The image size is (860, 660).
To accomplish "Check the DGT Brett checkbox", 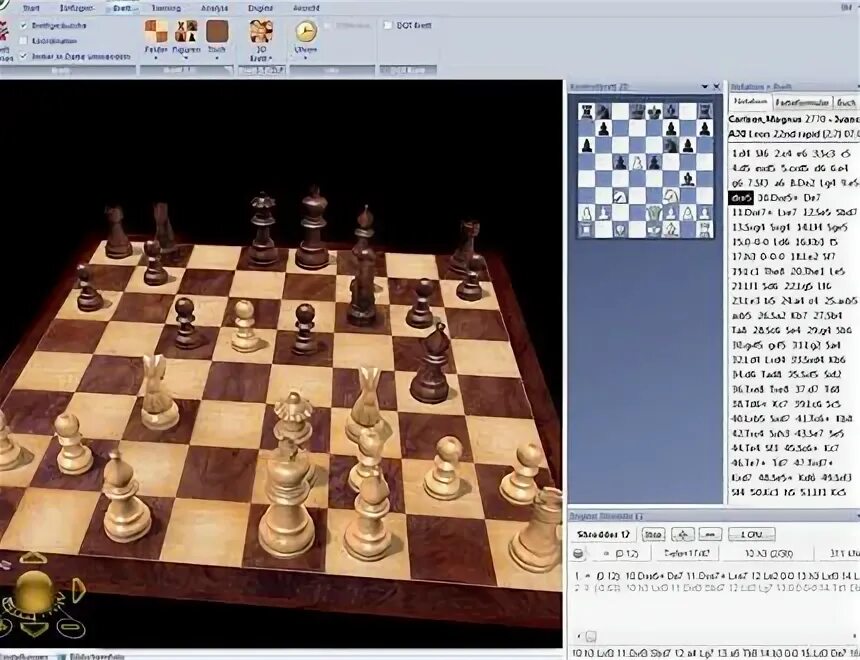I will pyautogui.click(x=387, y=24).
